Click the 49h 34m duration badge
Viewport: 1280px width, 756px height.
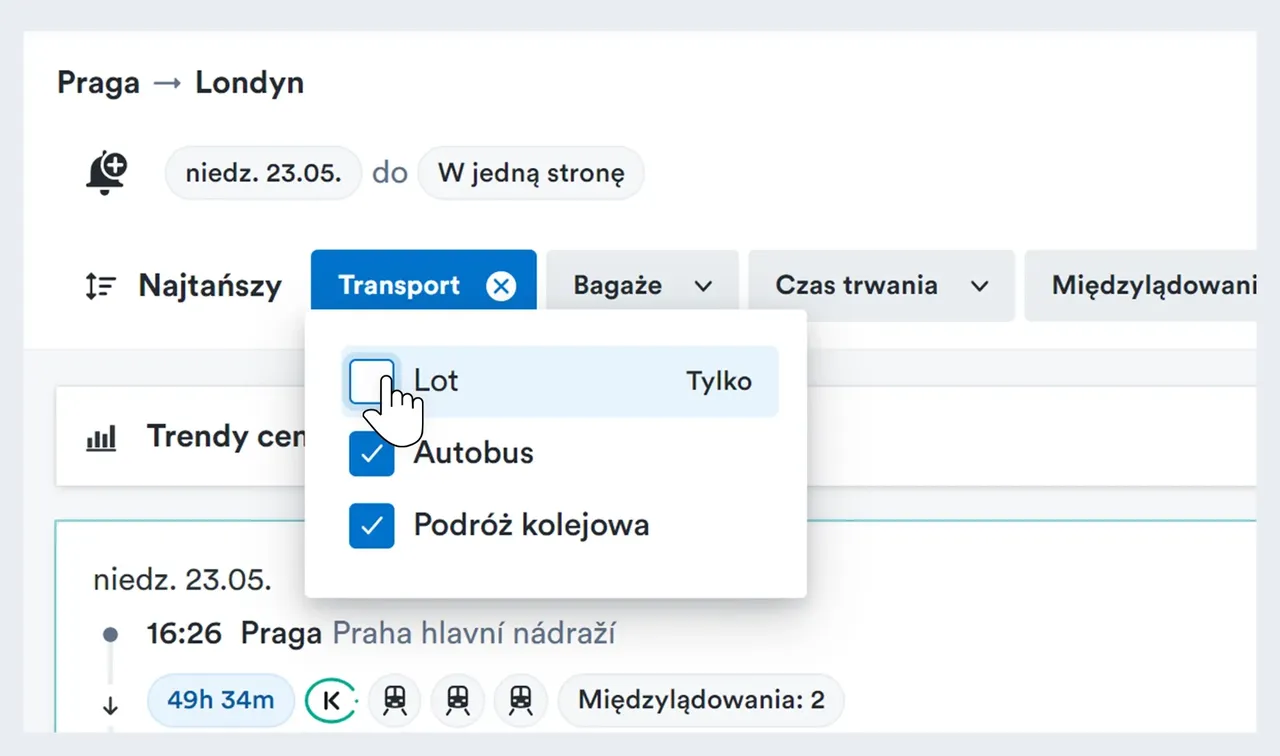221,700
